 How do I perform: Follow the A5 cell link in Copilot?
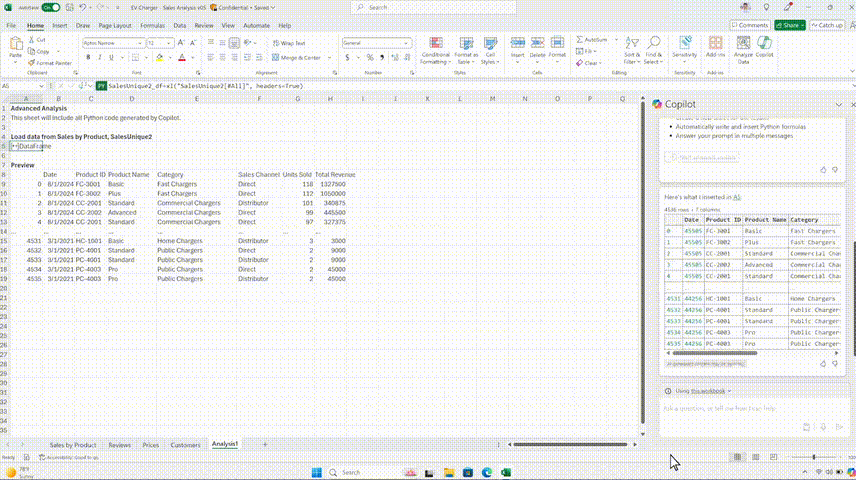point(737,197)
